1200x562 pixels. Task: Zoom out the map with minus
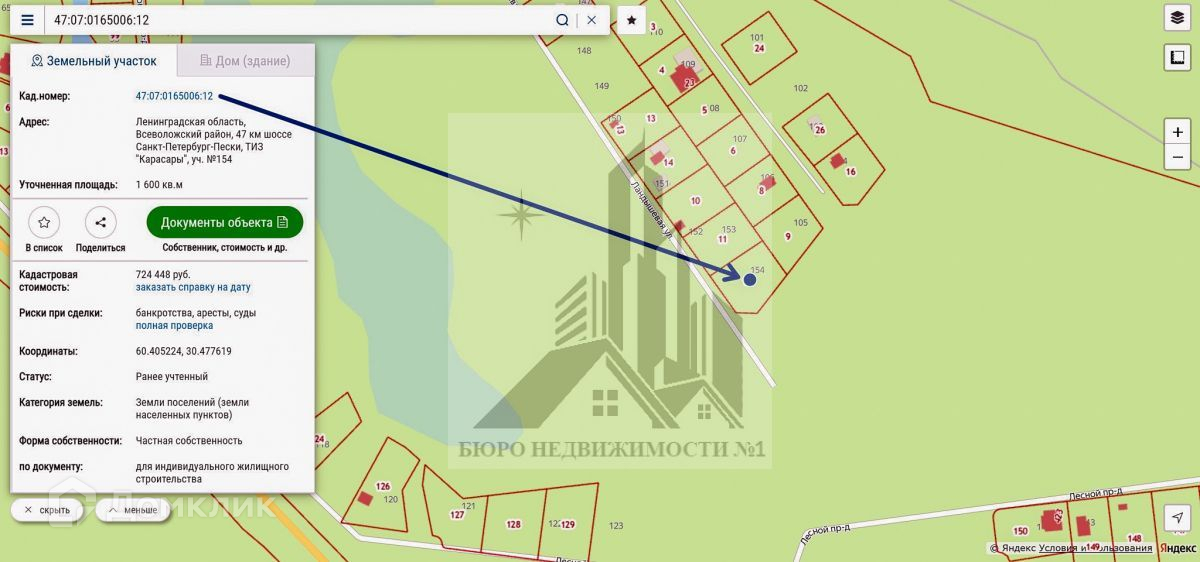(1177, 157)
